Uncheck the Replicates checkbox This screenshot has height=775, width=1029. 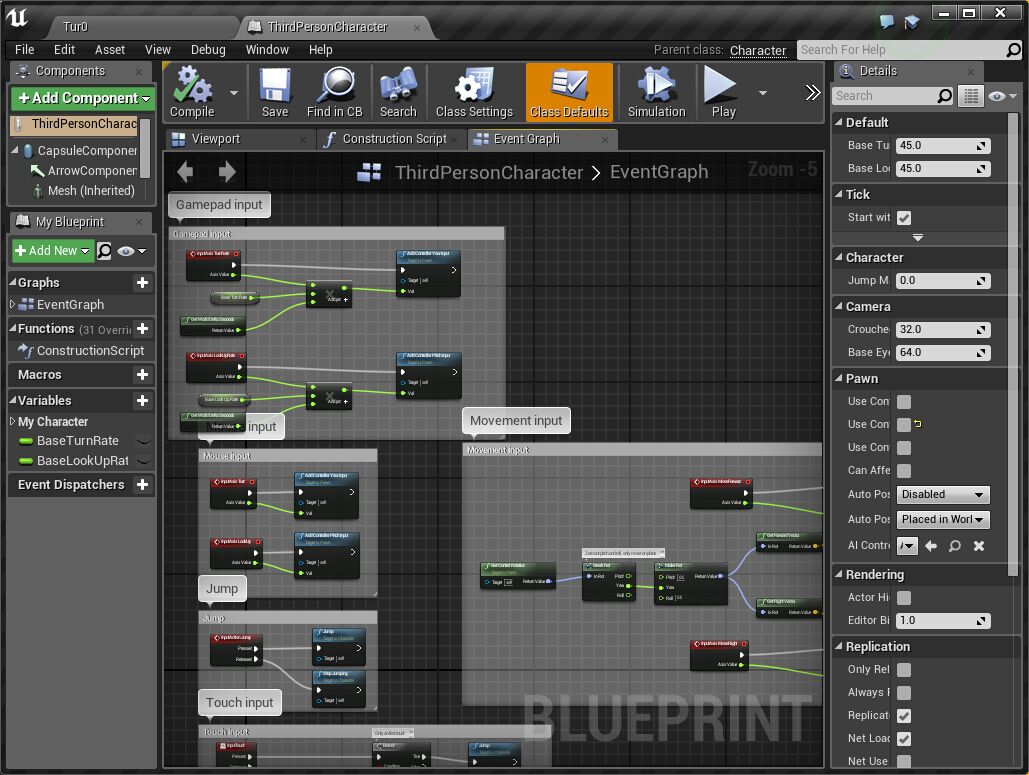pyautogui.click(x=904, y=716)
